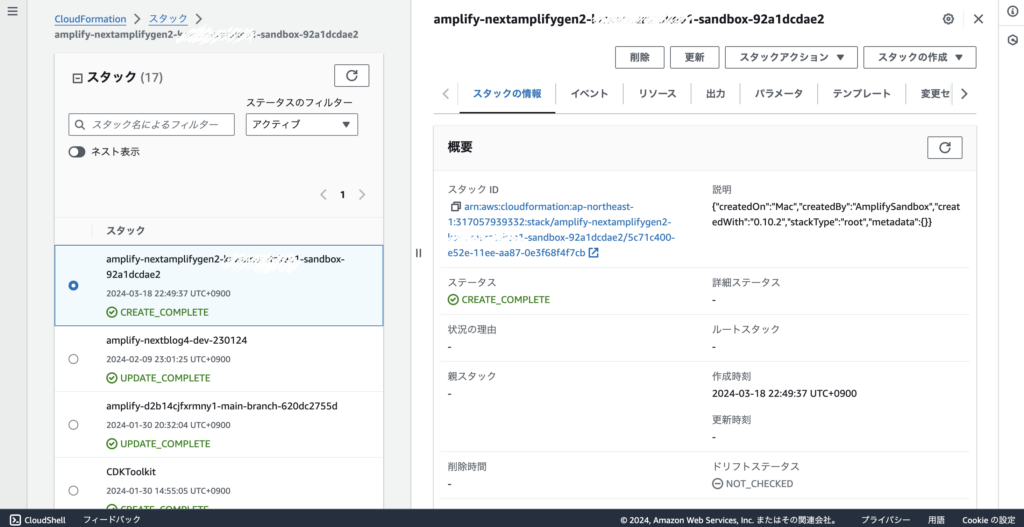Collapse the スタック (17) section
The image size is (1024, 527).
coord(76,78)
